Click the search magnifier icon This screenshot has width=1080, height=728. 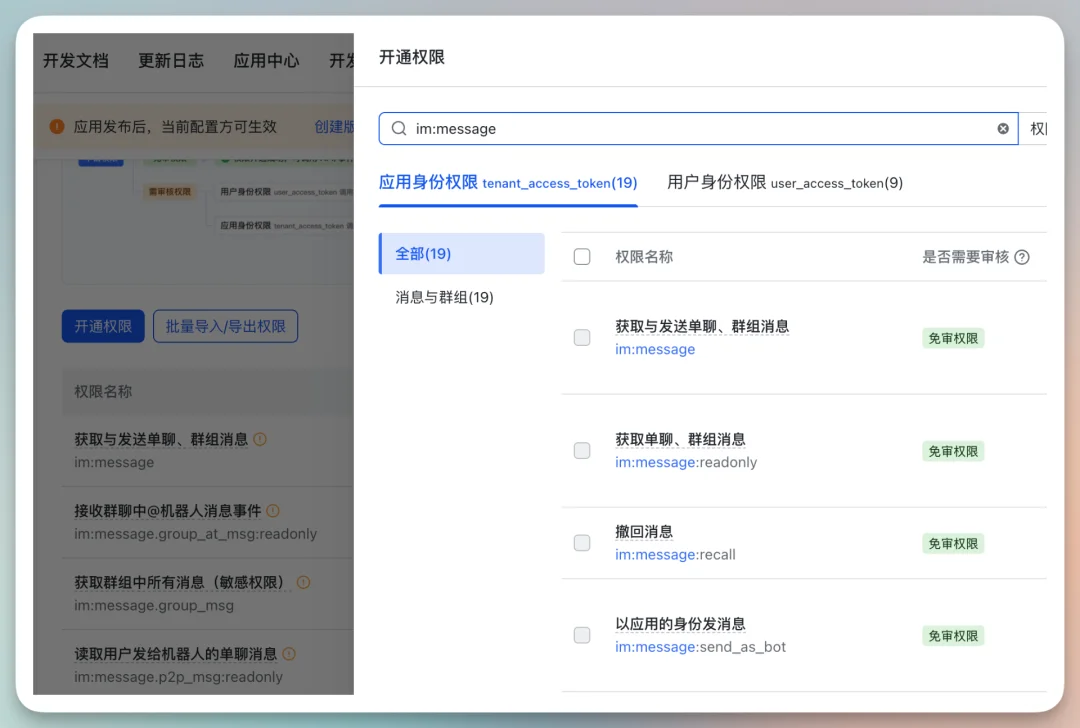pos(398,128)
